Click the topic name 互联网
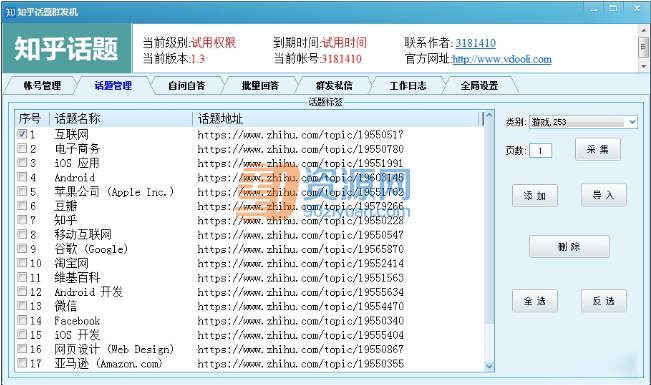The height and width of the screenshot is (385, 651). point(71,135)
